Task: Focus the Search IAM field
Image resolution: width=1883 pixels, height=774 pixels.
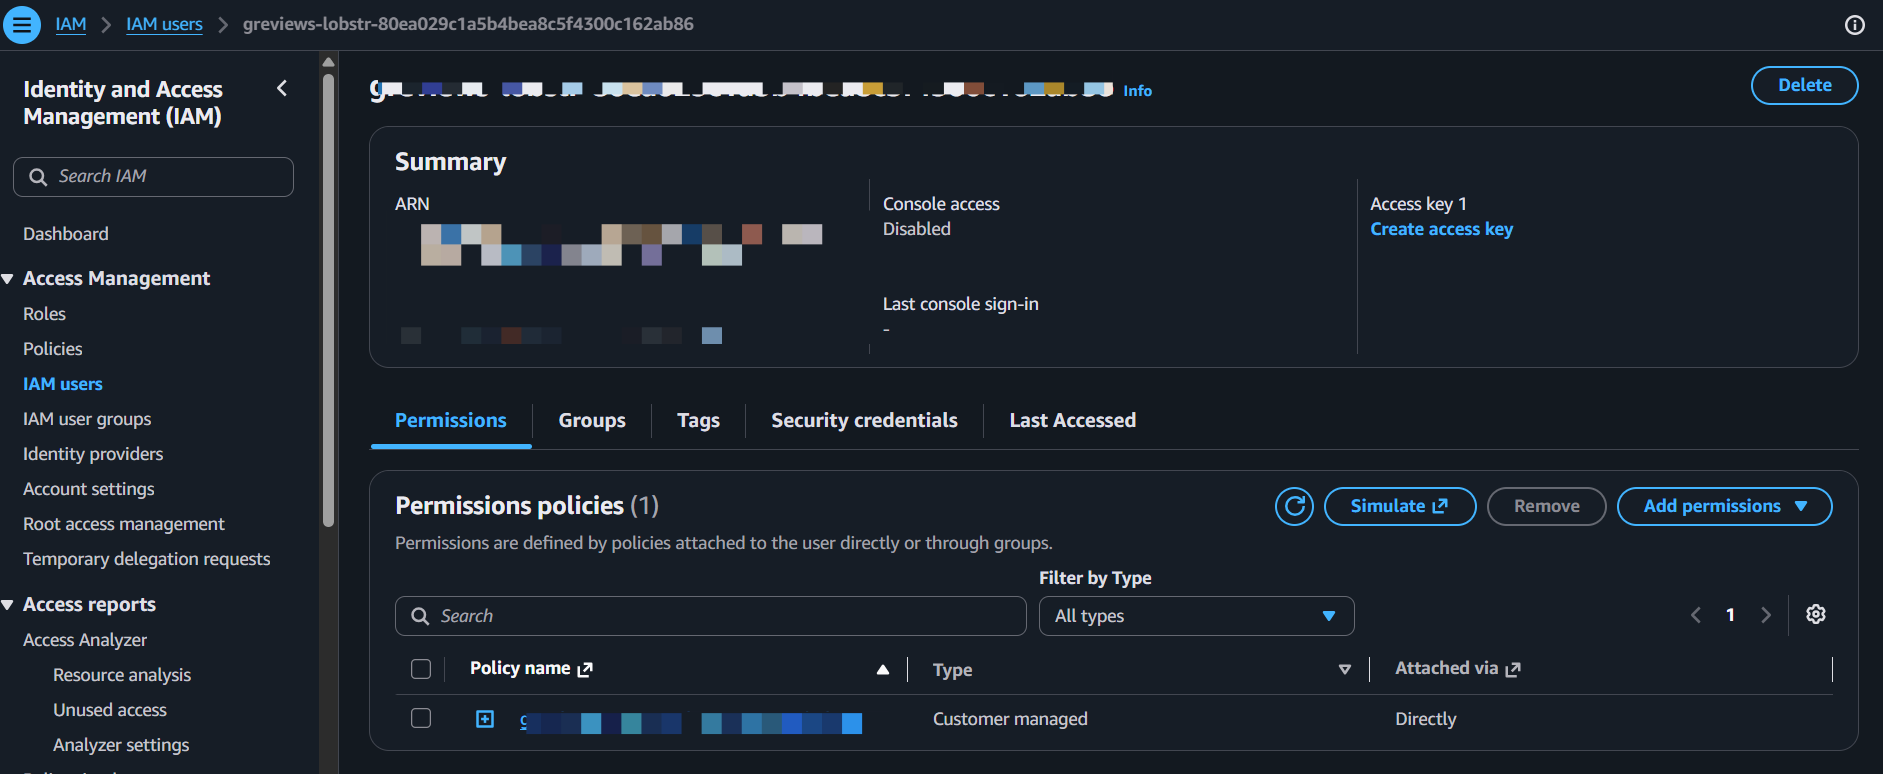Action: click(153, 177)
